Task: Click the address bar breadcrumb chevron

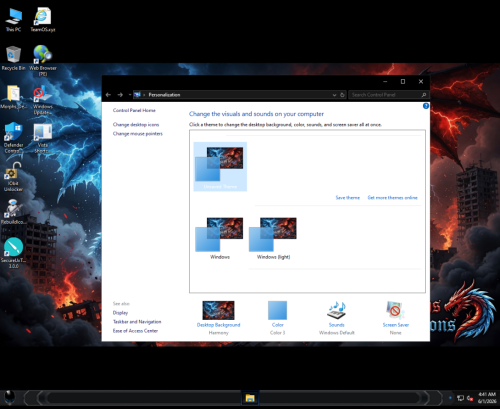Action: 144,95
